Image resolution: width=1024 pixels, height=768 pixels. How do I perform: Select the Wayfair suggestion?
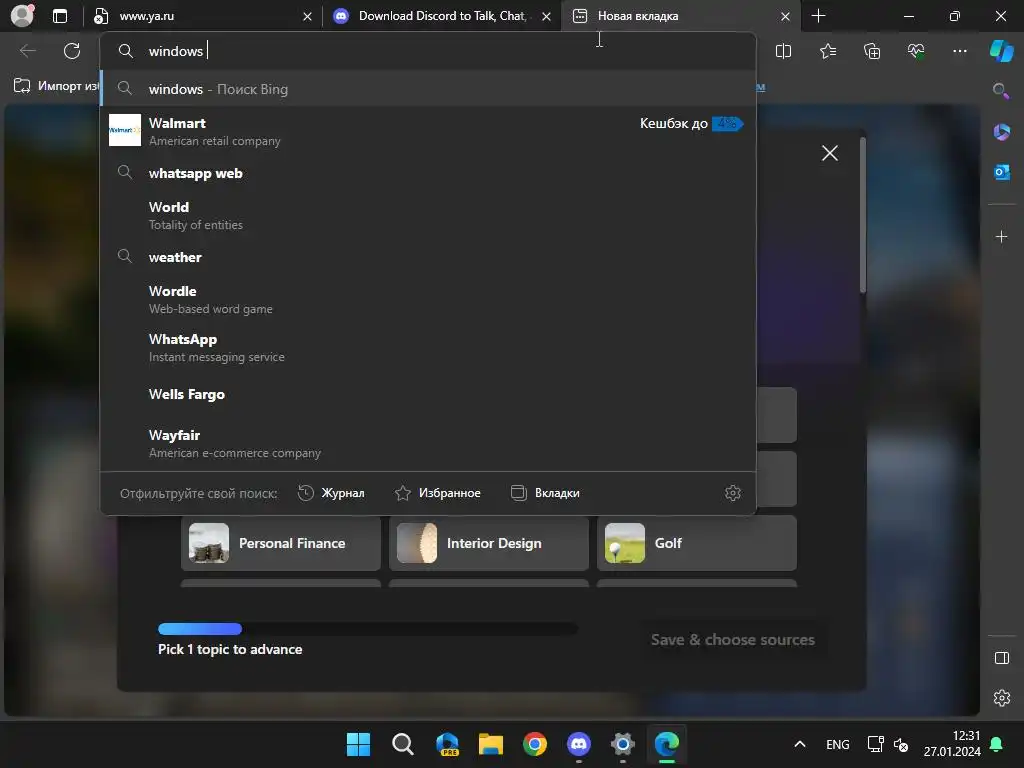428,443
